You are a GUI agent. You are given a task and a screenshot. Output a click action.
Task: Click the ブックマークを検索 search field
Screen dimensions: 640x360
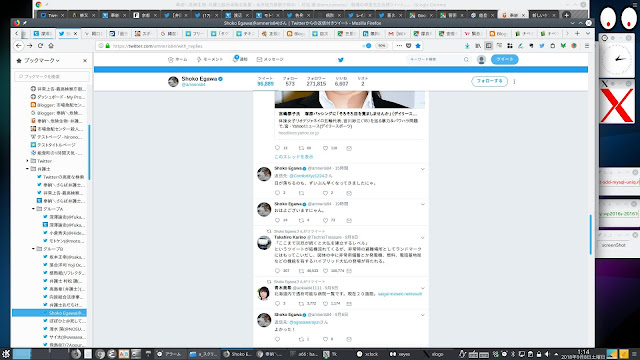click(x=52, y=76)
